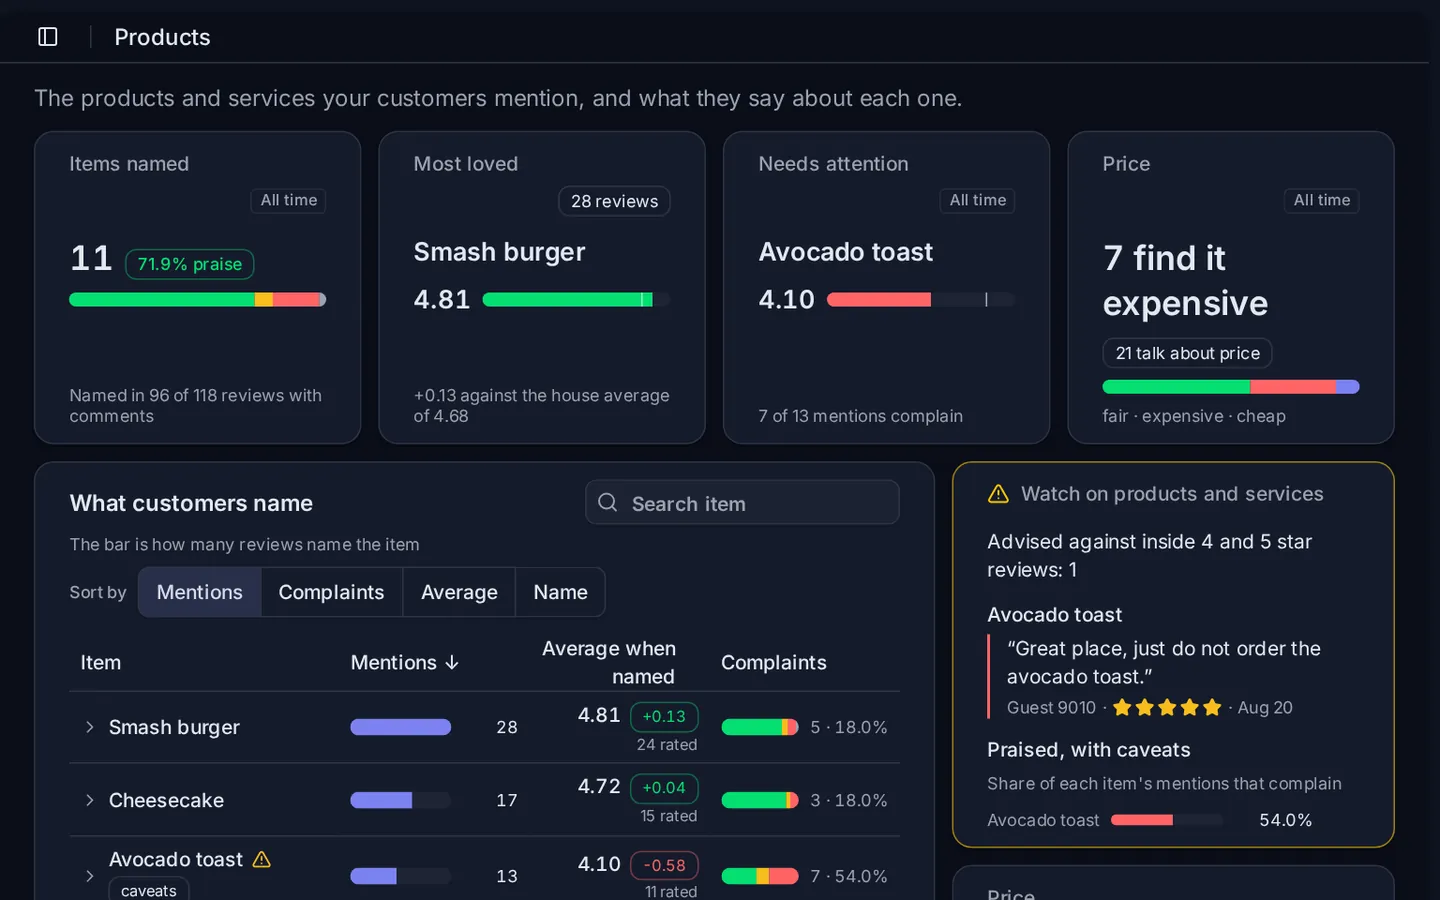Click the All time badge on Items named
Viewport: 1440px width, 900px height.
(x=288, y=200)
